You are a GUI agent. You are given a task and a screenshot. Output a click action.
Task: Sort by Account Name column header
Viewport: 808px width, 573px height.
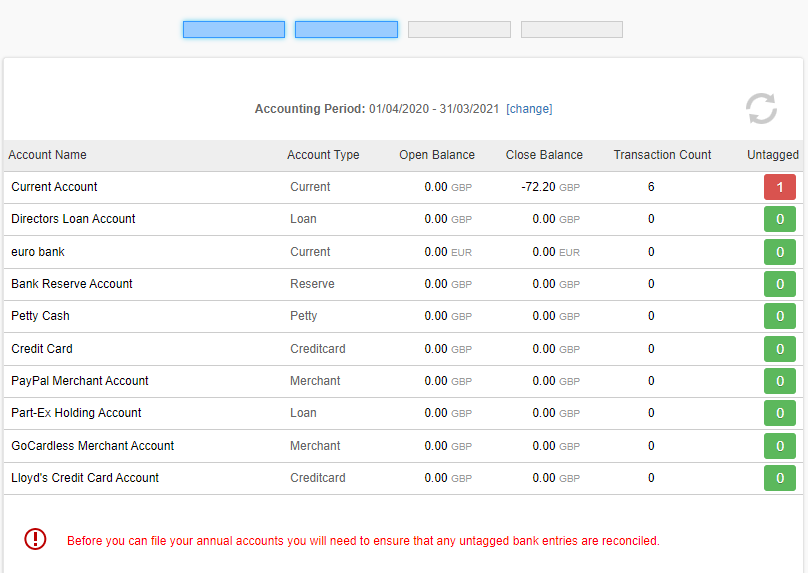(47, 155)
